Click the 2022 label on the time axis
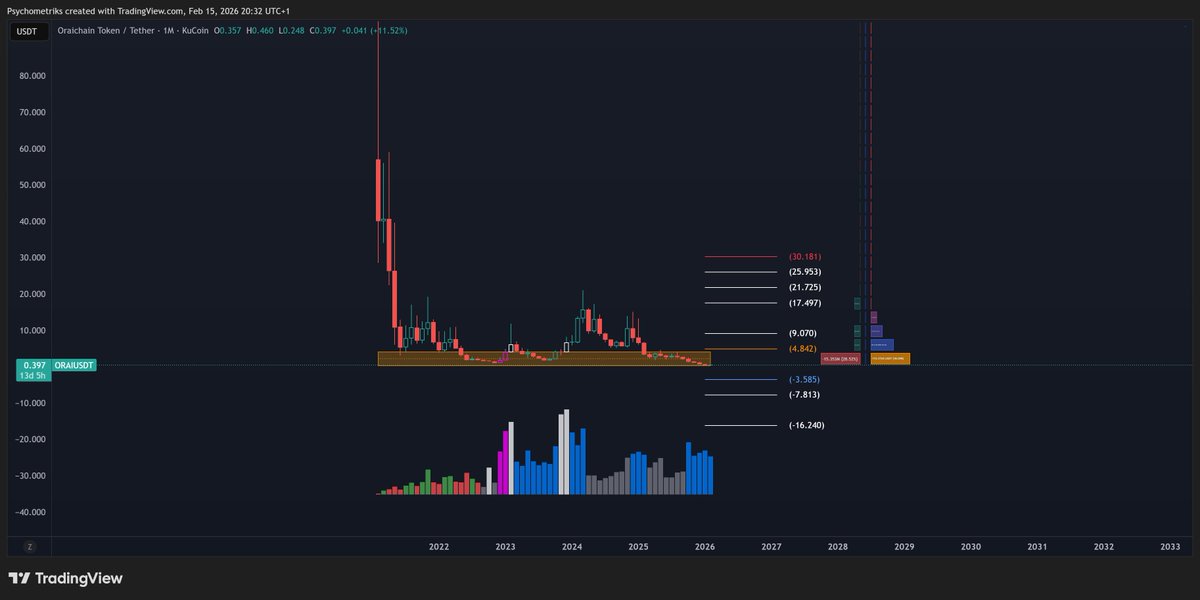This screenshot has width=1200, height=600. point(439,547)
